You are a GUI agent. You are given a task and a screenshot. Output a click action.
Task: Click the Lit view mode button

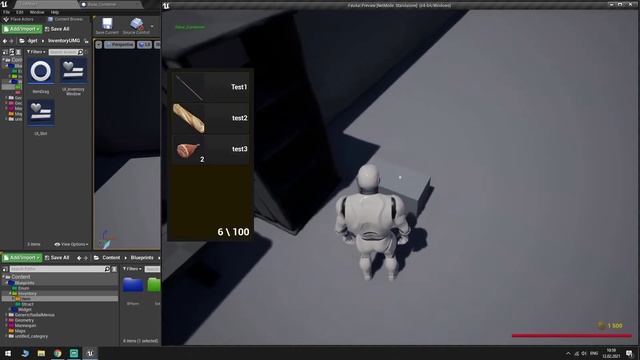point(144,44)
